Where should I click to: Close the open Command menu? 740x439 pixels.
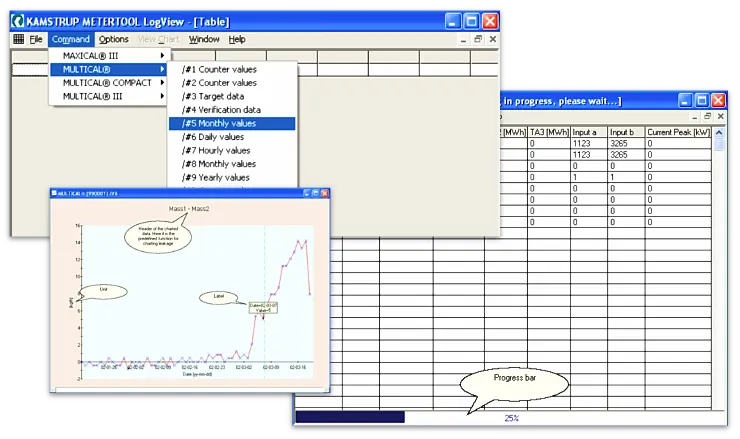(71, 39)
